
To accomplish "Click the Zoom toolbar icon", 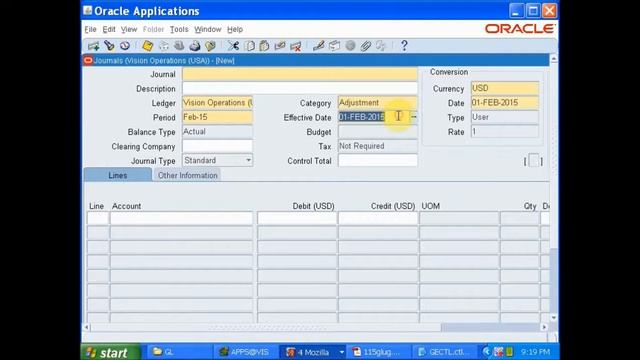I will coord(334,46).
